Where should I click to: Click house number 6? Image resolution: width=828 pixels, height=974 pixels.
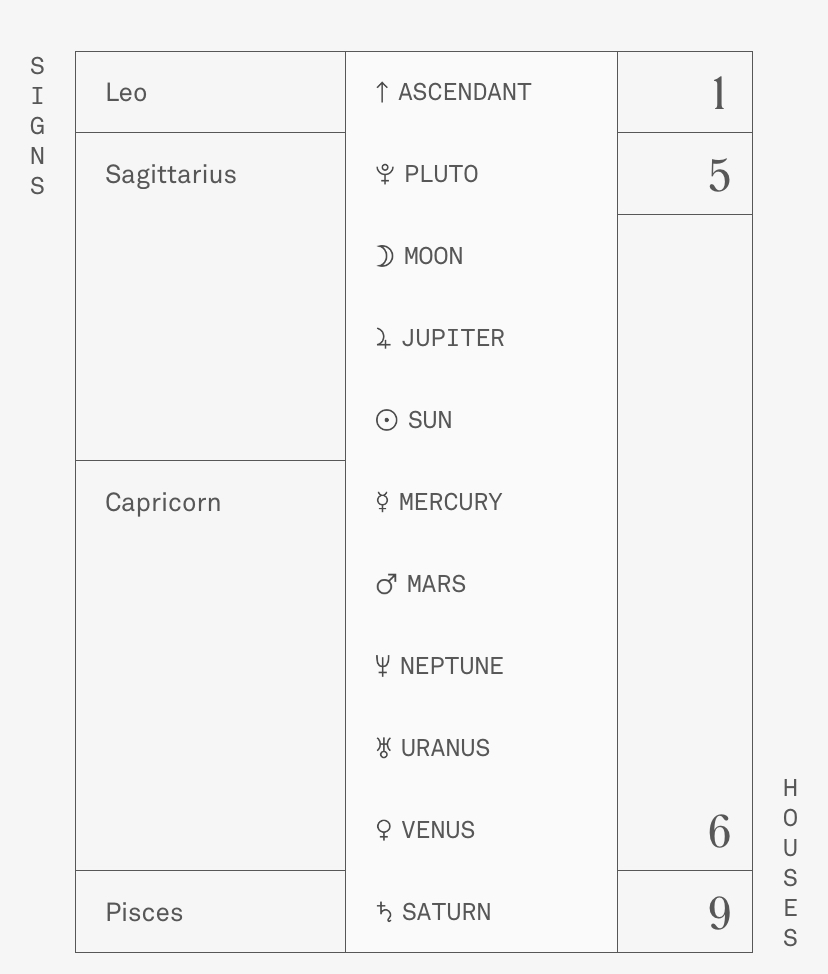point(719,832)
